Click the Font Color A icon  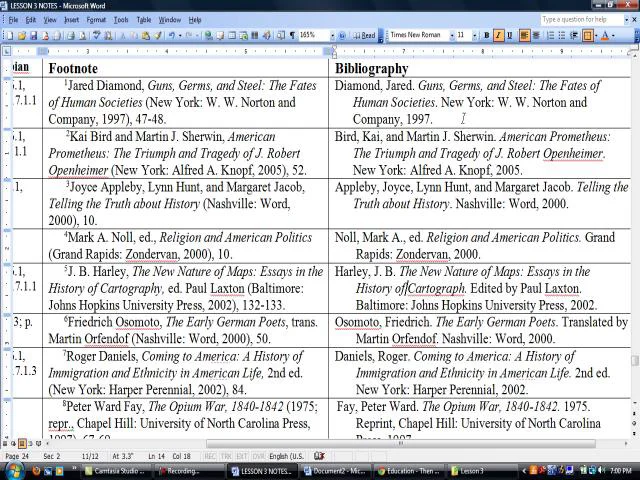(x=605, y=36)
